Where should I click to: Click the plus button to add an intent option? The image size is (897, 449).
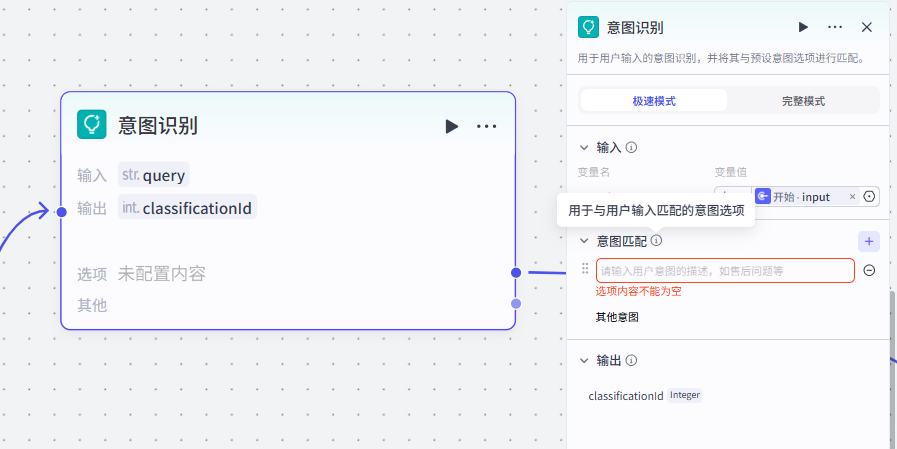pyautogui.click(x=868, y=241)
